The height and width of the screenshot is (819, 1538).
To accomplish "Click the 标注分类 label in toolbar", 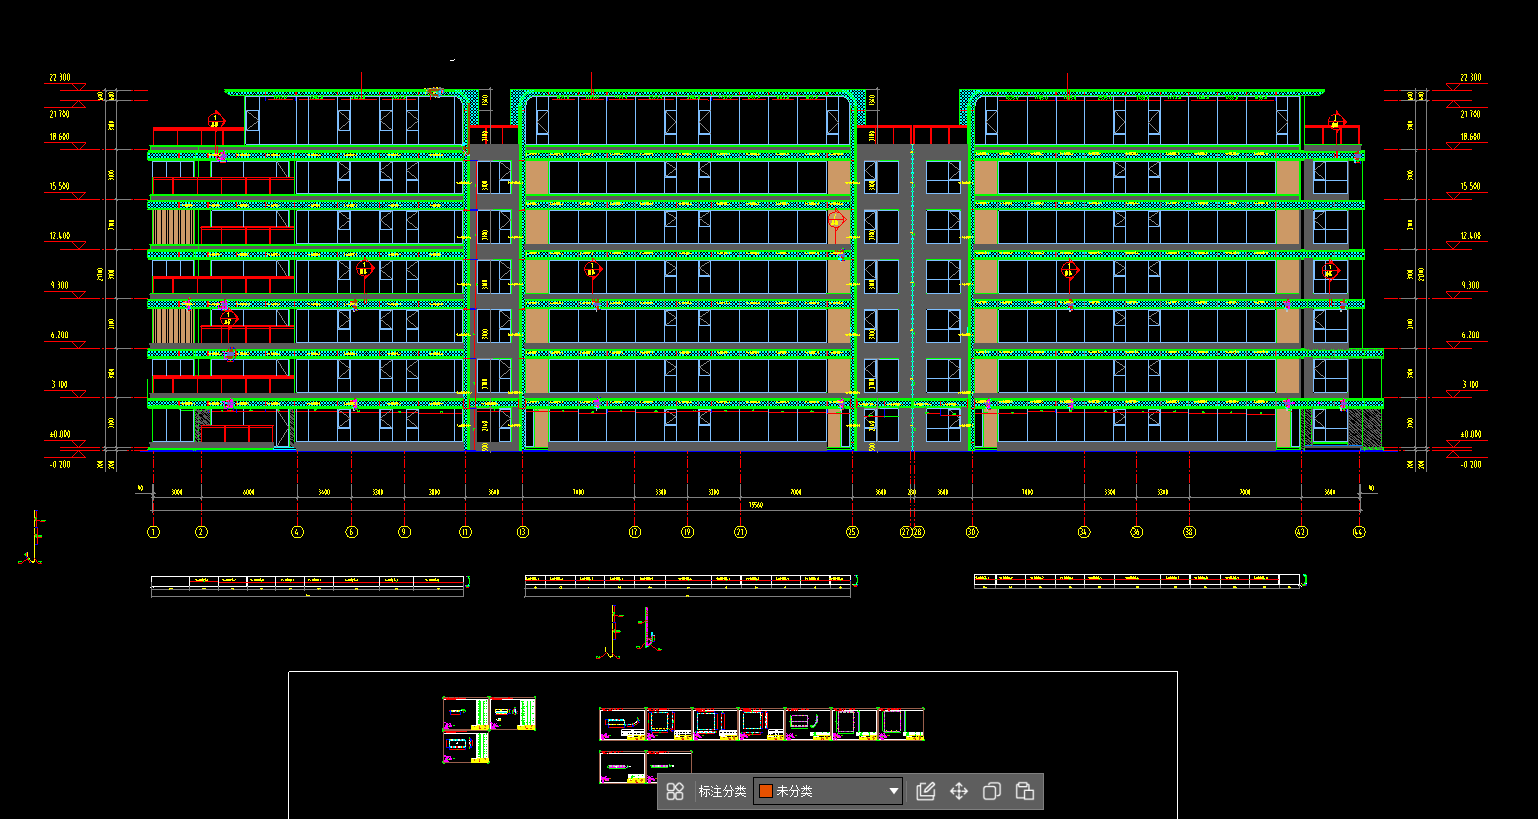I will point(722,791).
